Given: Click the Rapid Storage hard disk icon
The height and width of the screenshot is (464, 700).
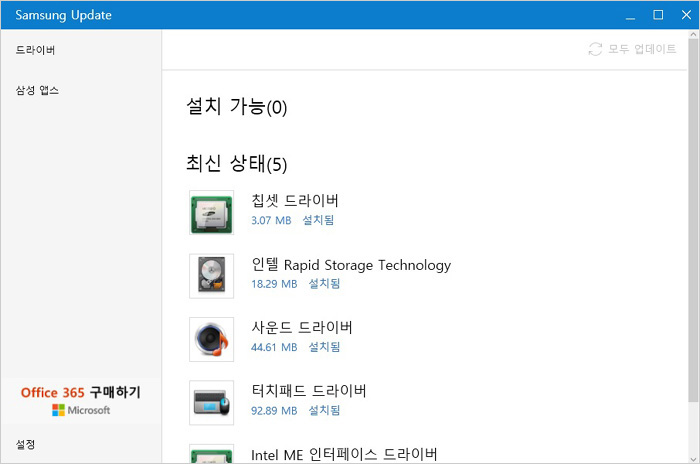Looking at the screenshot, I should tap(211, 276).
